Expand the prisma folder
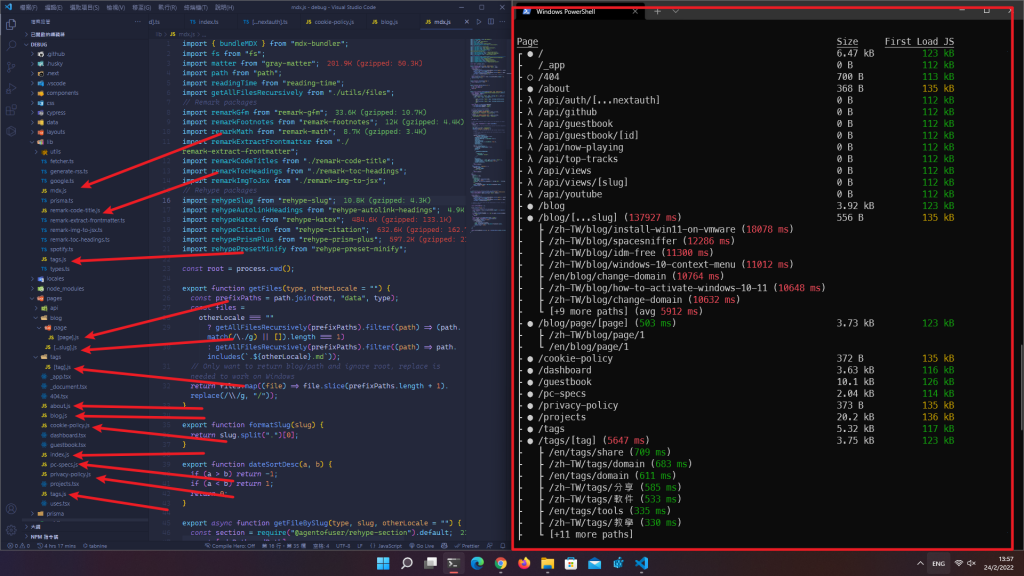Image resolution: width=1024 pixels, height=576 pixels. click(x=55, y=513)
